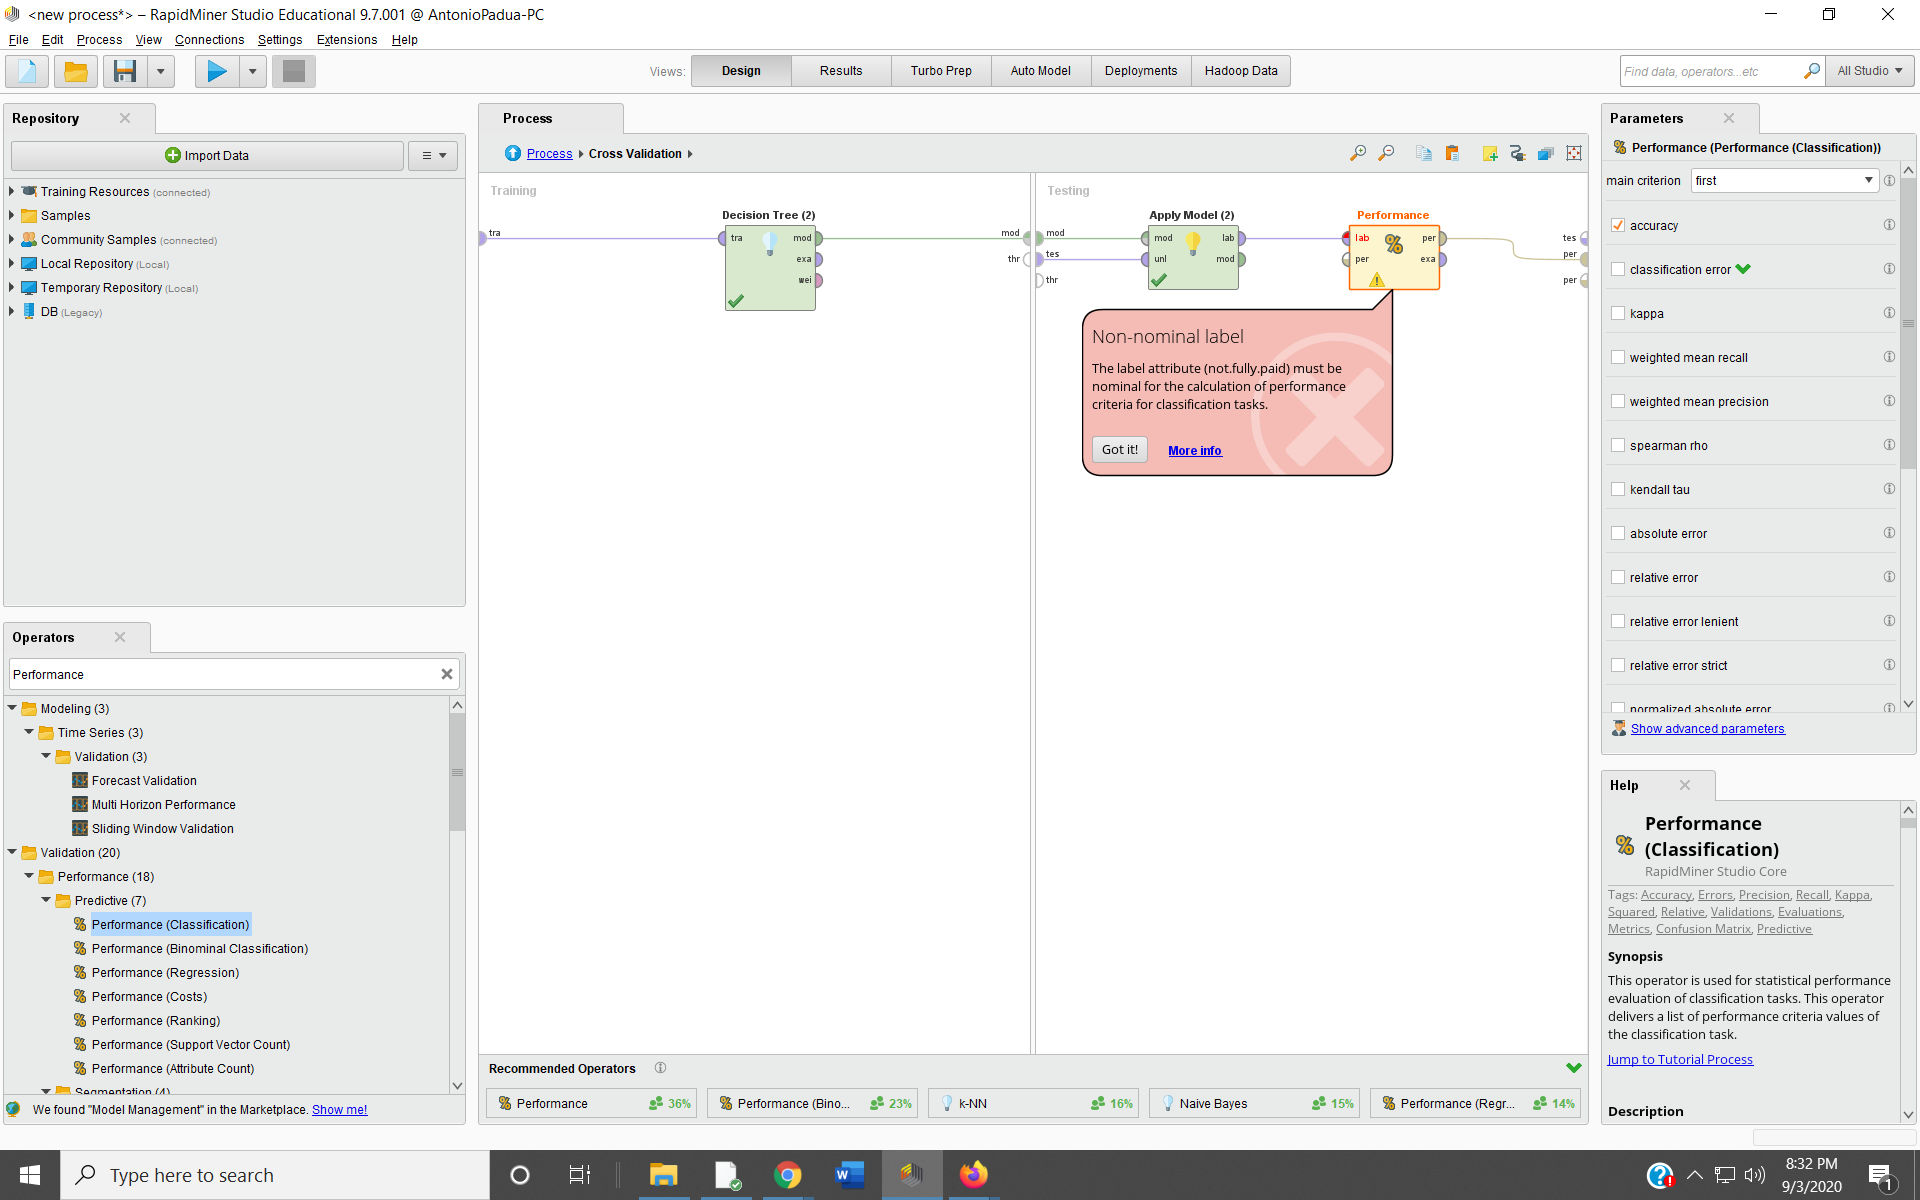Open the More info link in error bubble
Screen dimensions: 1920x1200
pyautogui.click(x=1195, y=451)
